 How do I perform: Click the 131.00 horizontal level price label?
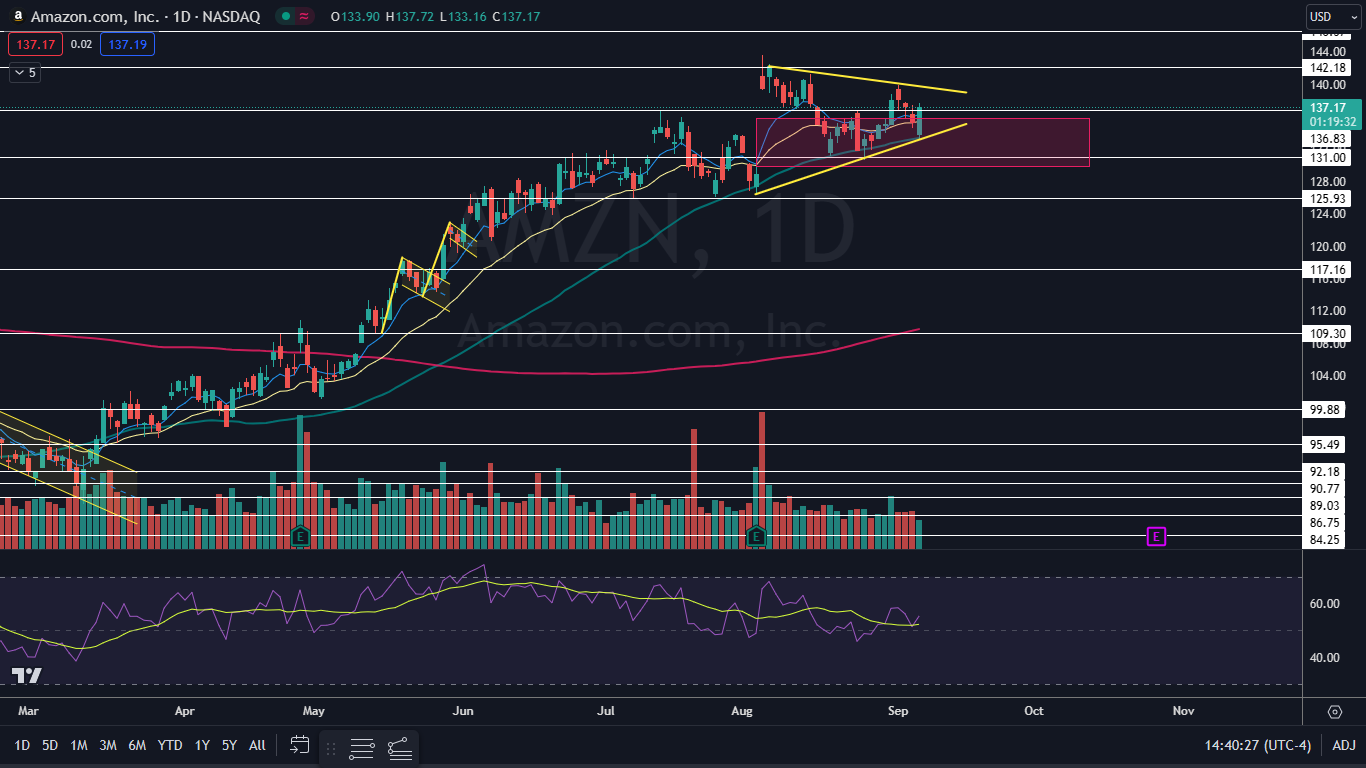[1326, 157]
